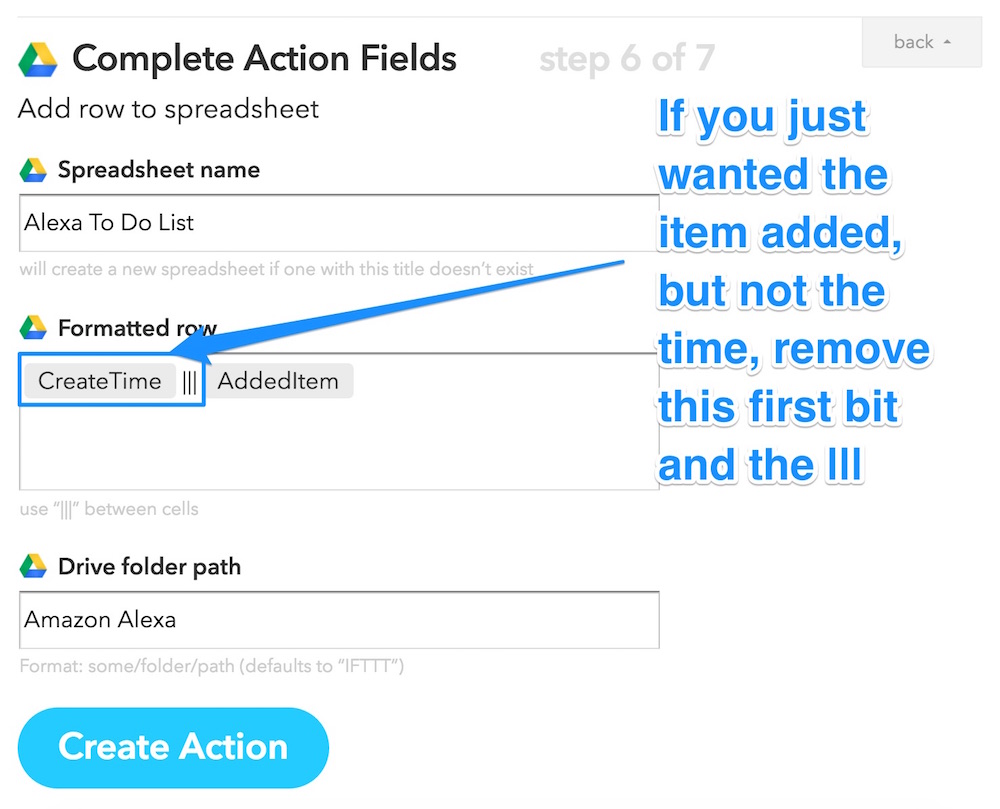Image resolution: width=1000 pixels, height=809 pixels.
Task: Click empty area of Formatted row text box
Action: pos(338,445)
